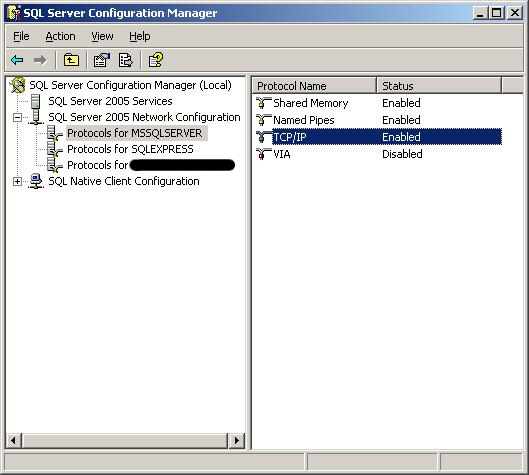
Task: Click the icon beside the redacted Protocols entry
Action: pos(55,165)
